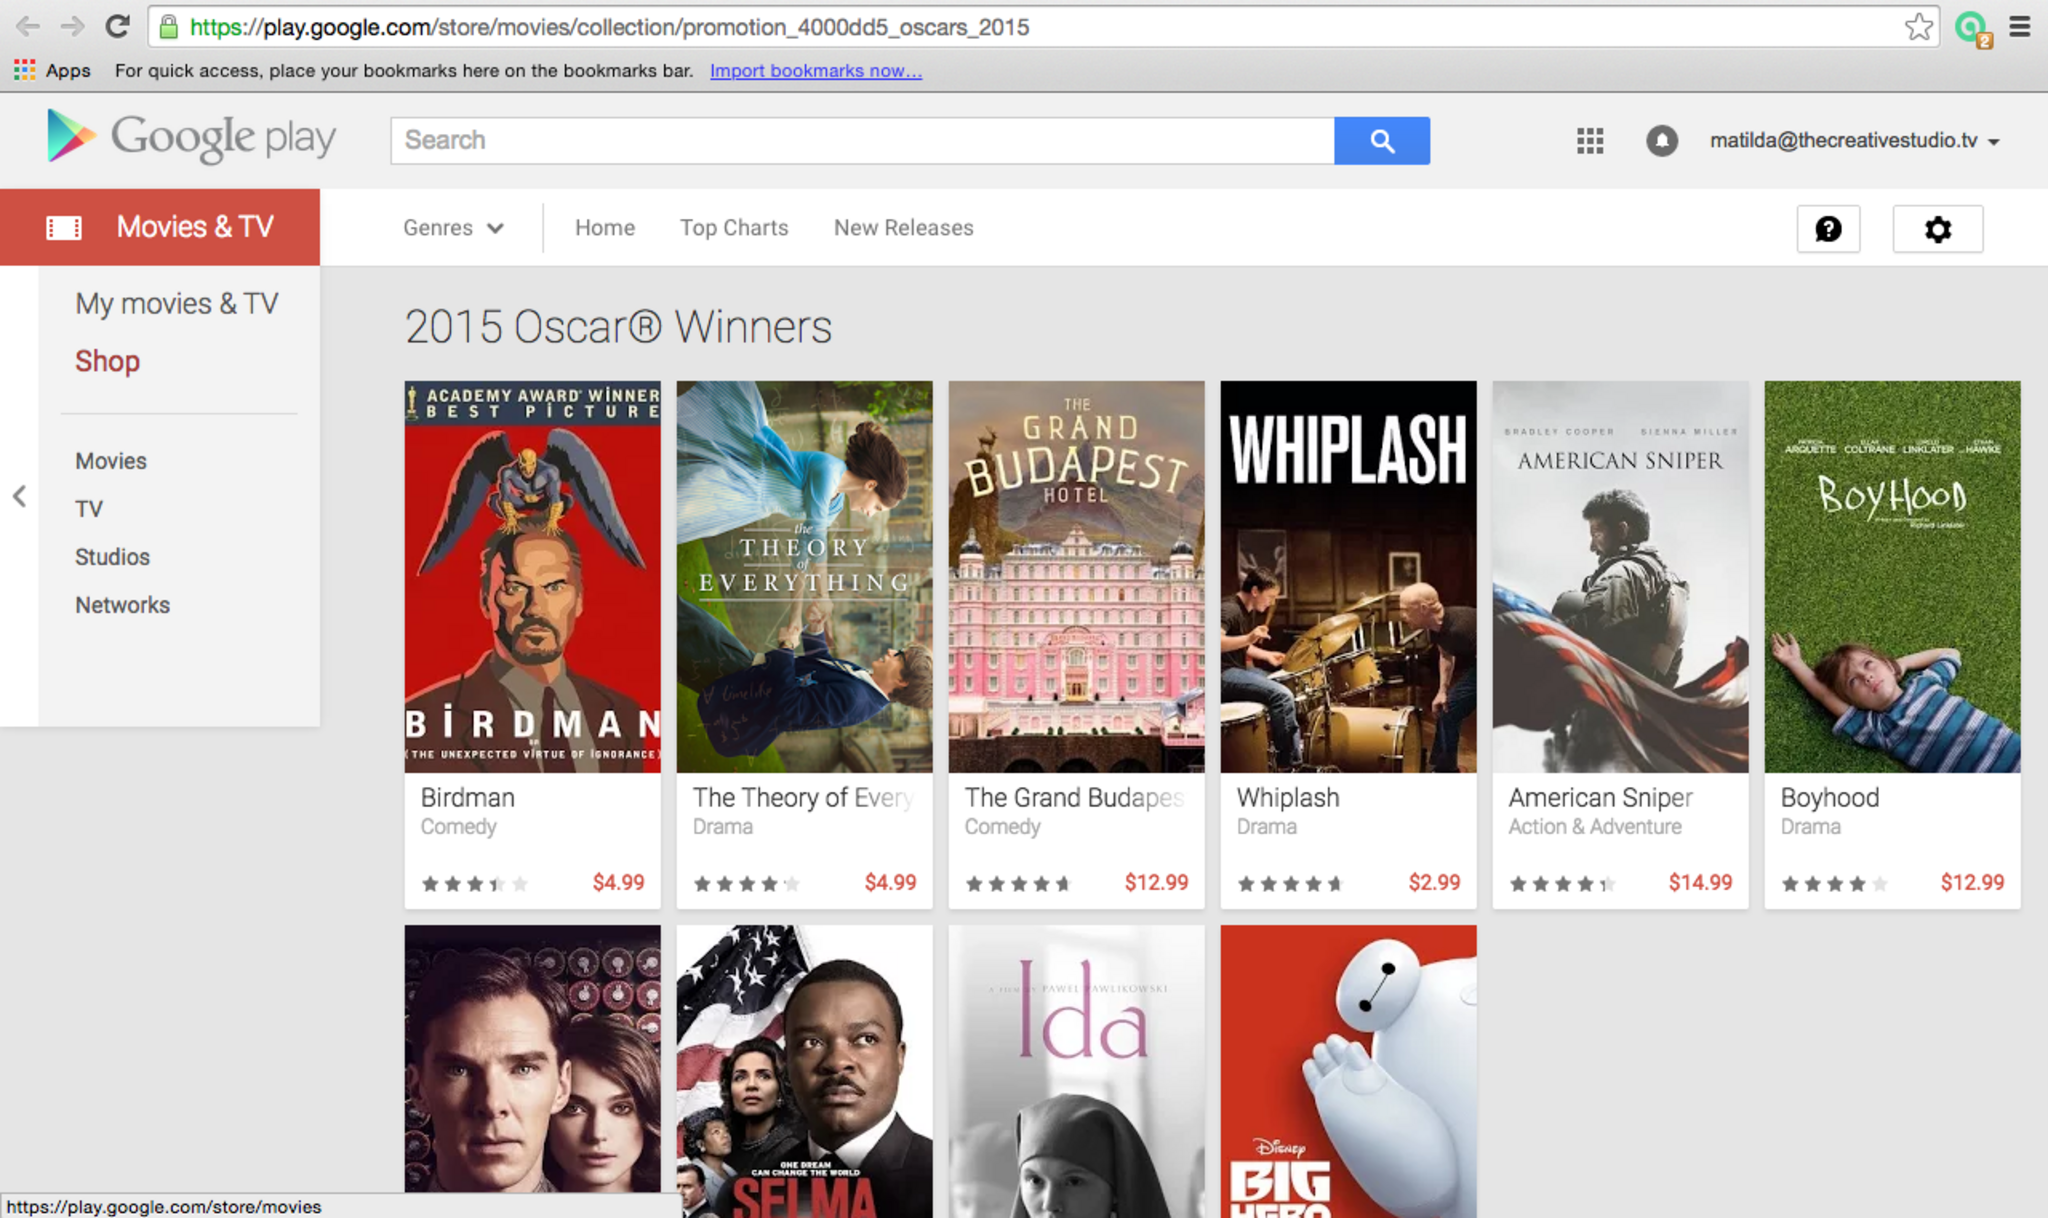Click the green extension icon in toolbar
The height and width of the screenshot is (1218, 2048).
pyautogui.click(x=1971, y=28)
